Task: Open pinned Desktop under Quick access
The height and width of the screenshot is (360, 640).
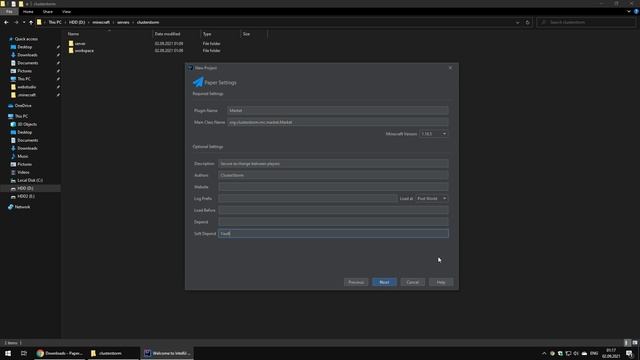Action: [x=24, y=47]
